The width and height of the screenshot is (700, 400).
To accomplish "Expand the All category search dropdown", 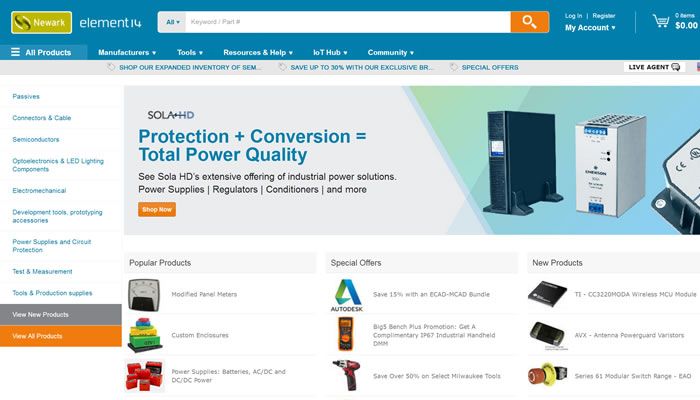I will (x=172, y=22).
